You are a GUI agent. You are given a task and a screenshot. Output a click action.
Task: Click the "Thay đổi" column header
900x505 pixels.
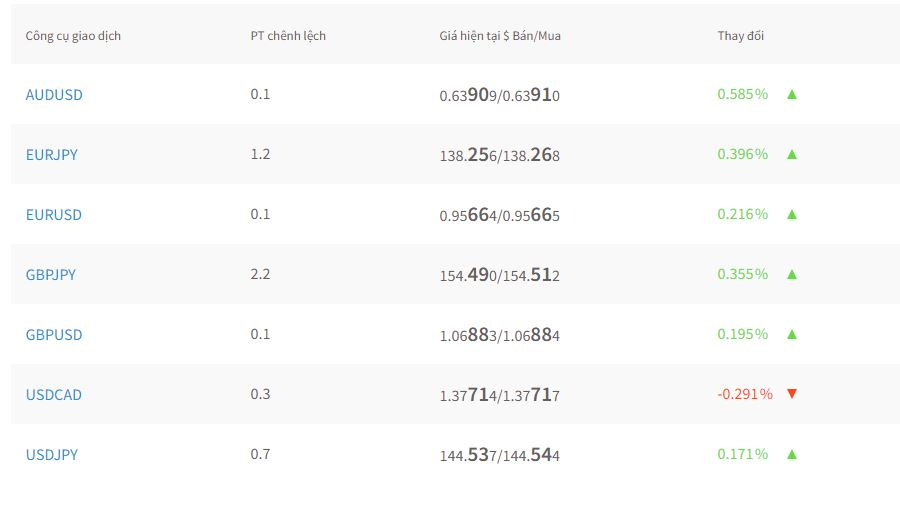click(741, 36)
